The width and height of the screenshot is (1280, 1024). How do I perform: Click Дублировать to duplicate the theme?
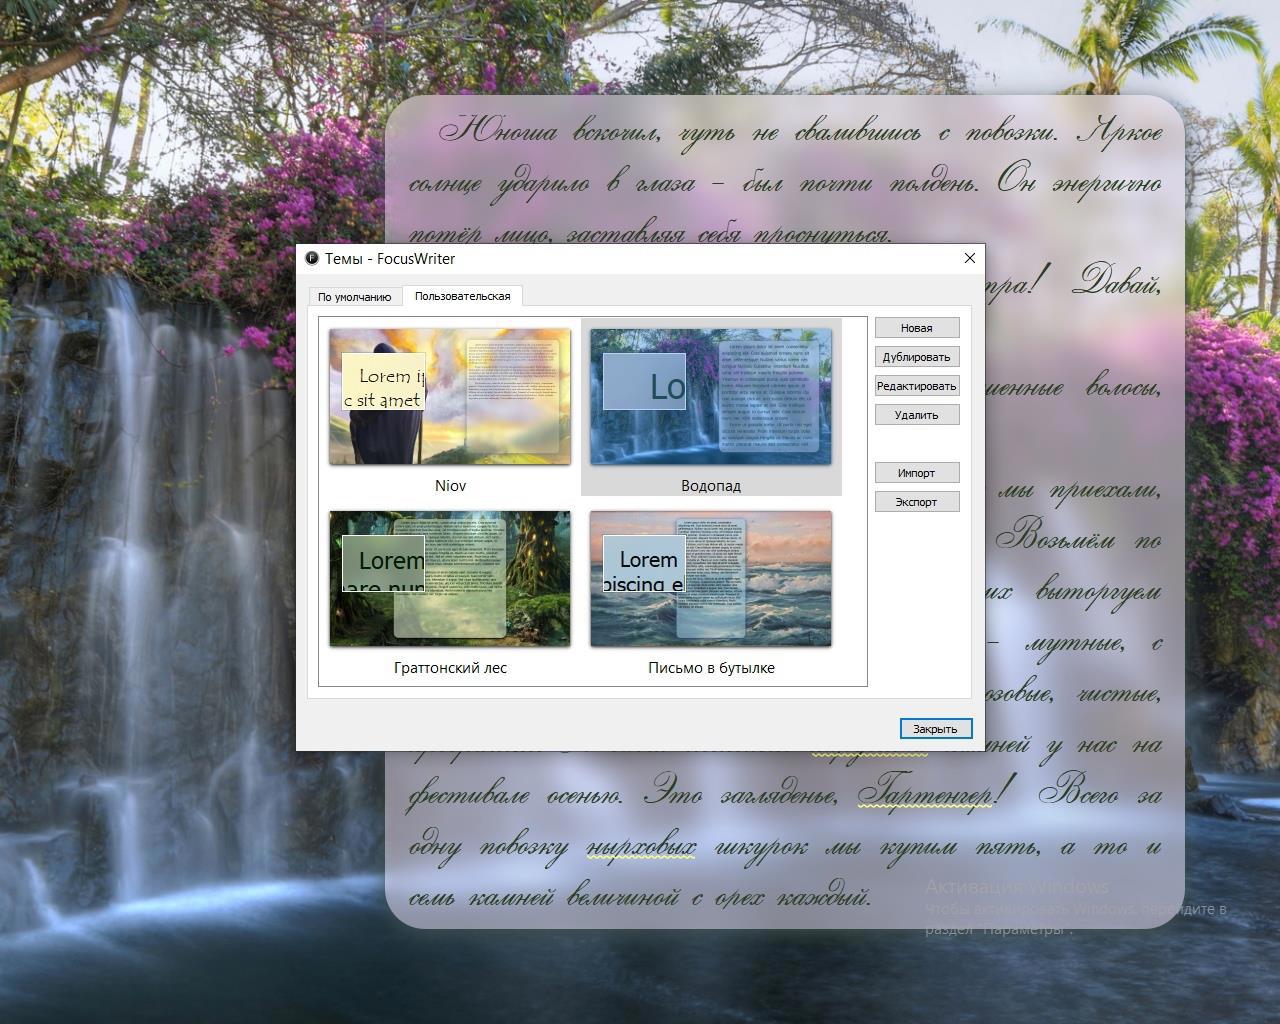click(916, 357)
